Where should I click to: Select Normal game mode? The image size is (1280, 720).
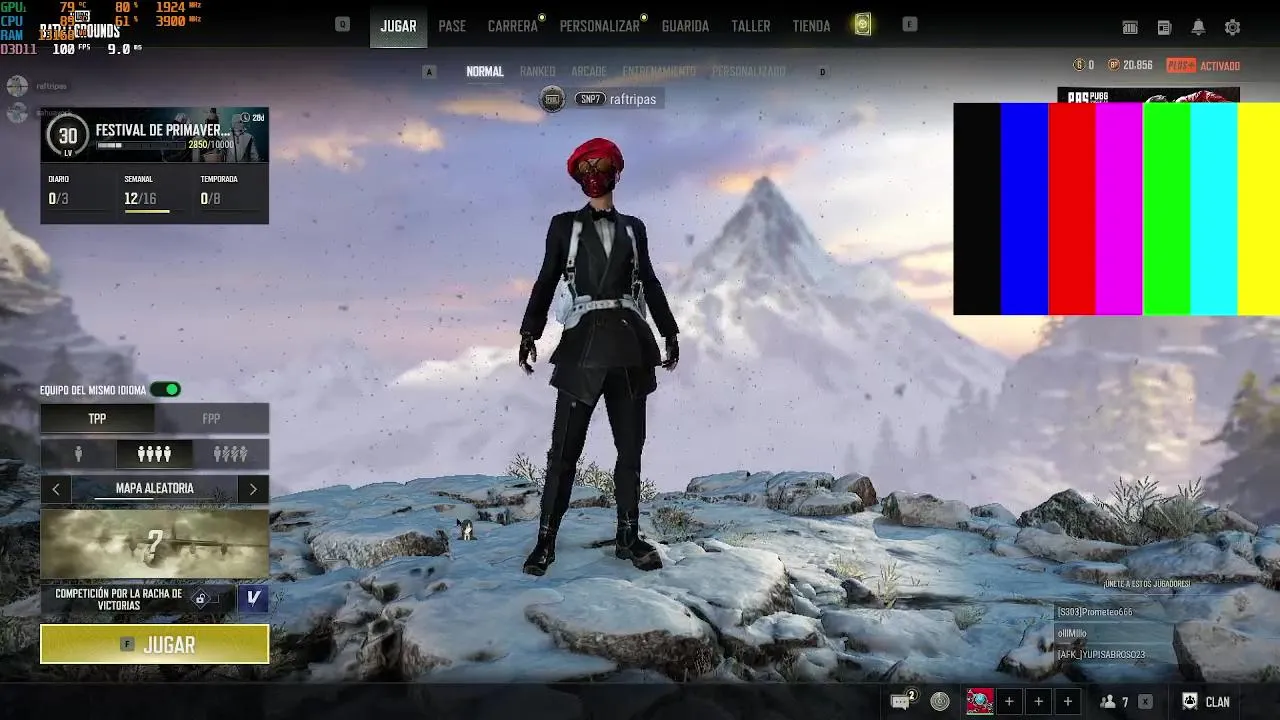[485, 71]
